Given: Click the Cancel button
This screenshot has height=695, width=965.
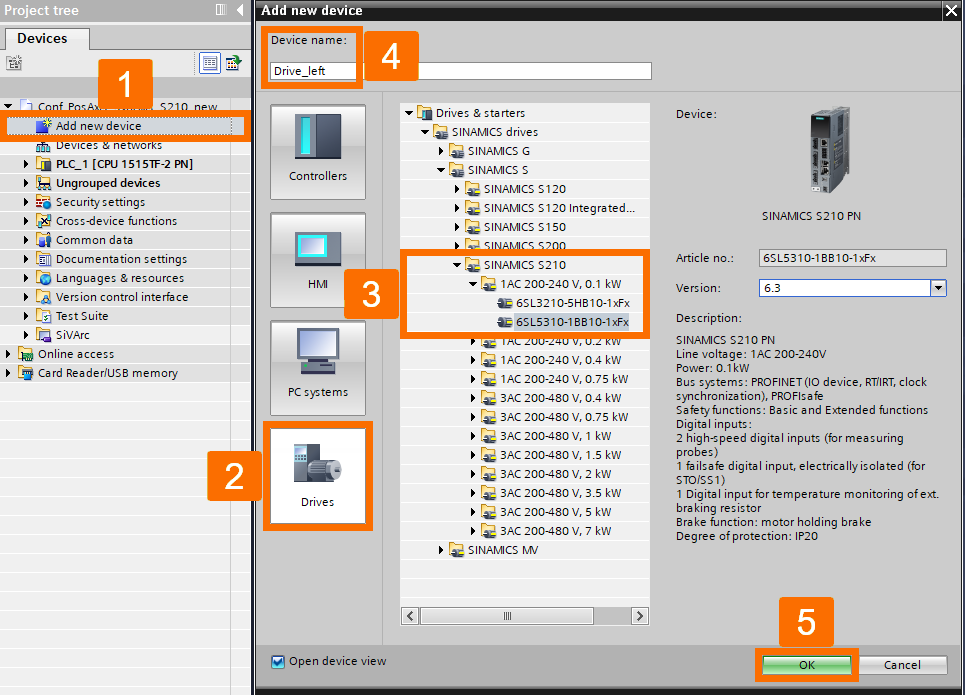Looking at the screenshot, I should (902, 665).
